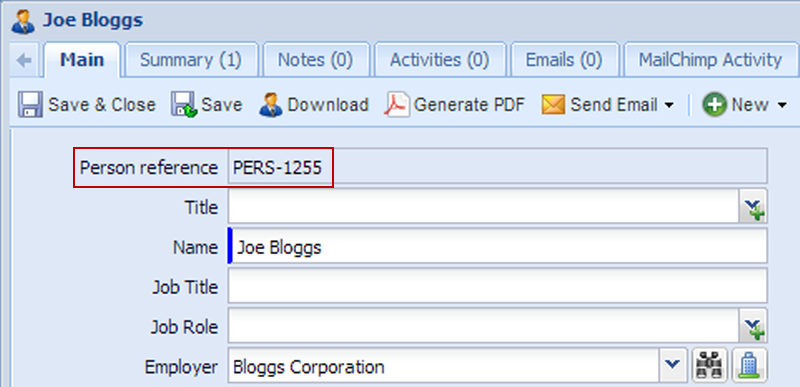Open the Job Role lookup dropdown icon
The height and width of the screenshot is (387, 800).
753,326
